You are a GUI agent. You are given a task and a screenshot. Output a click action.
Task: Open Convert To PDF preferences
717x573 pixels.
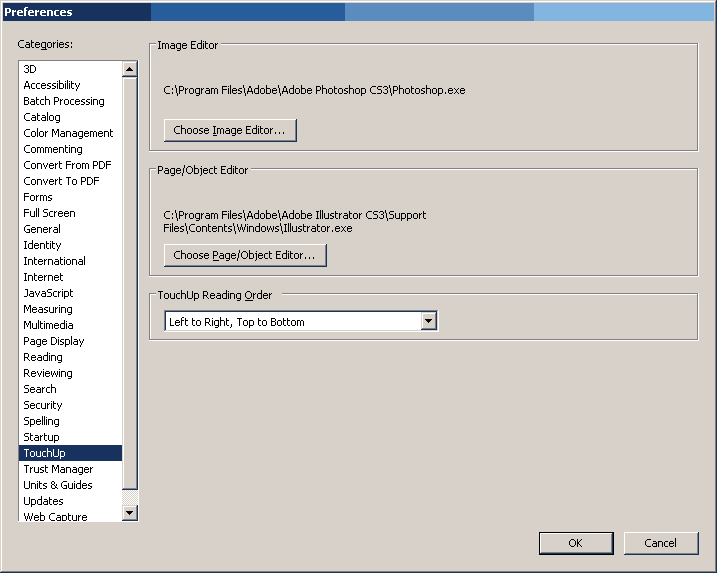click(70, 181)
